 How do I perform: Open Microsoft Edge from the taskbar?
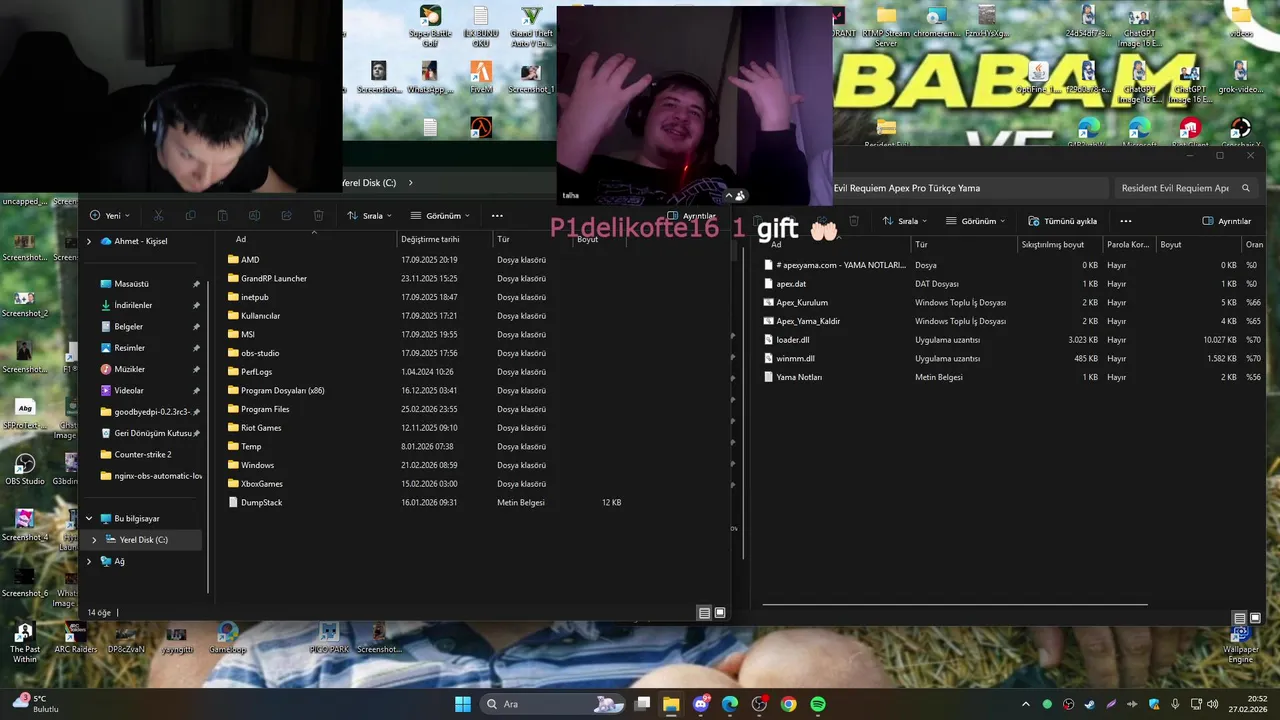coord(730,704)
